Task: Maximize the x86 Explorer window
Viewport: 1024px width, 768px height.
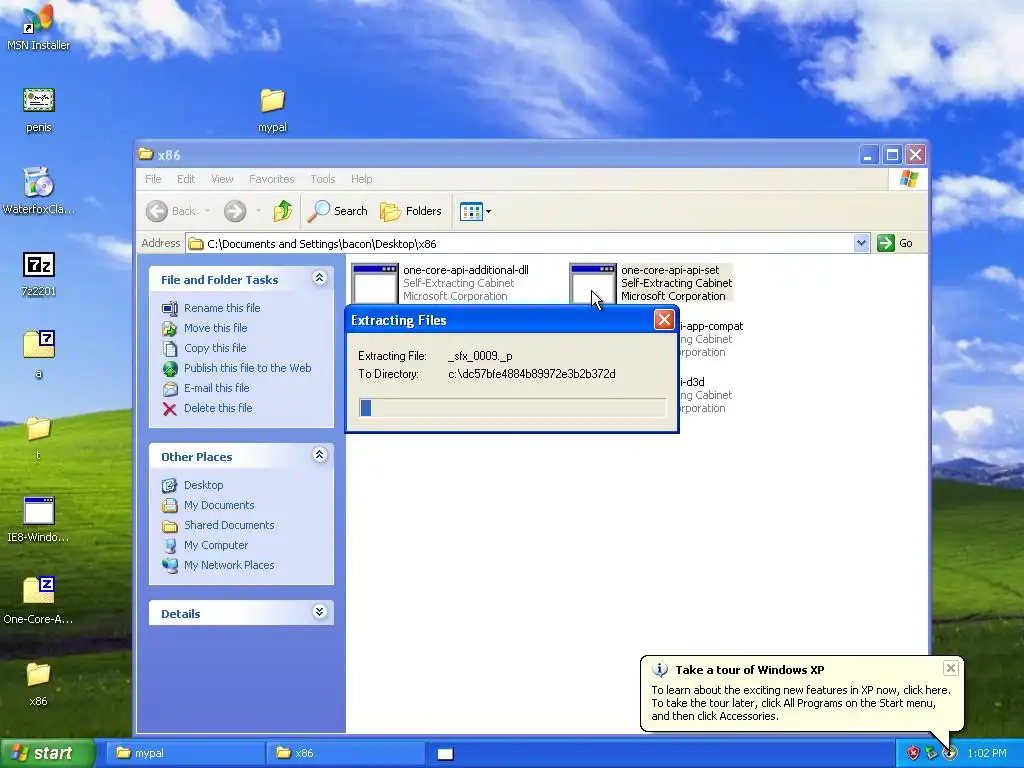Action: tap(892, 155)
